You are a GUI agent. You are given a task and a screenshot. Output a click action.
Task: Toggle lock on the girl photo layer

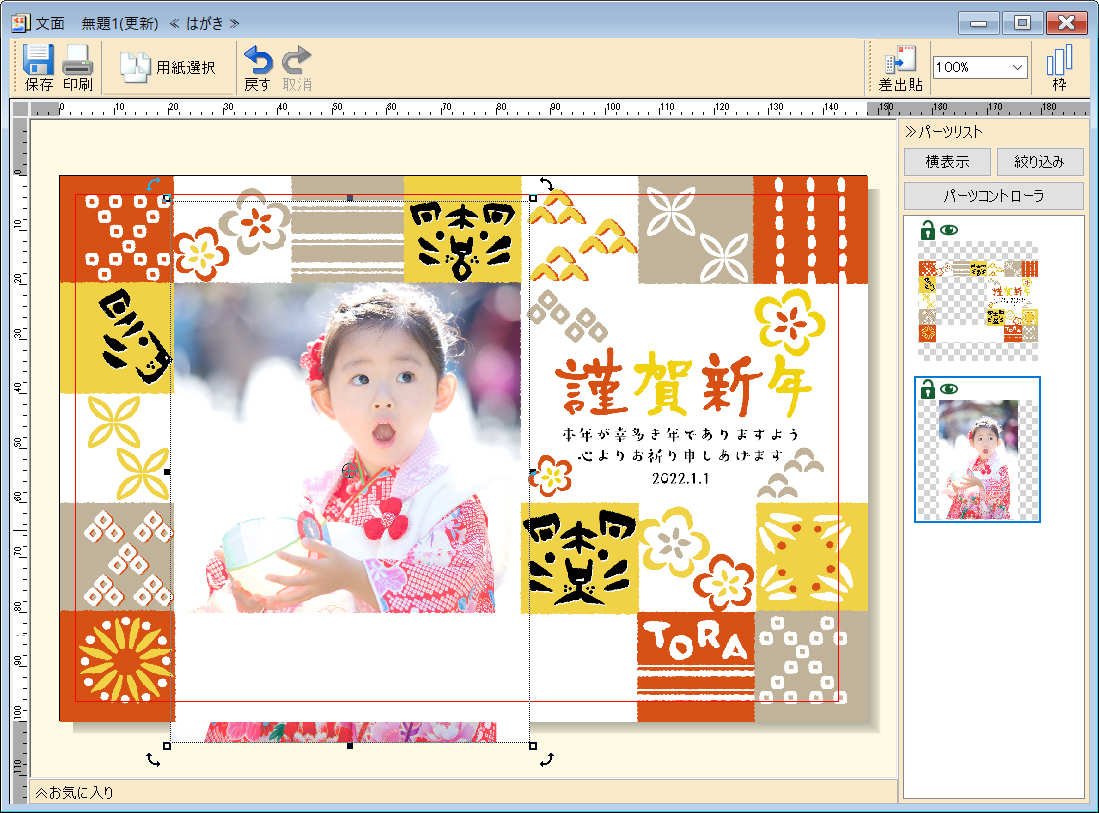(927, 389)
